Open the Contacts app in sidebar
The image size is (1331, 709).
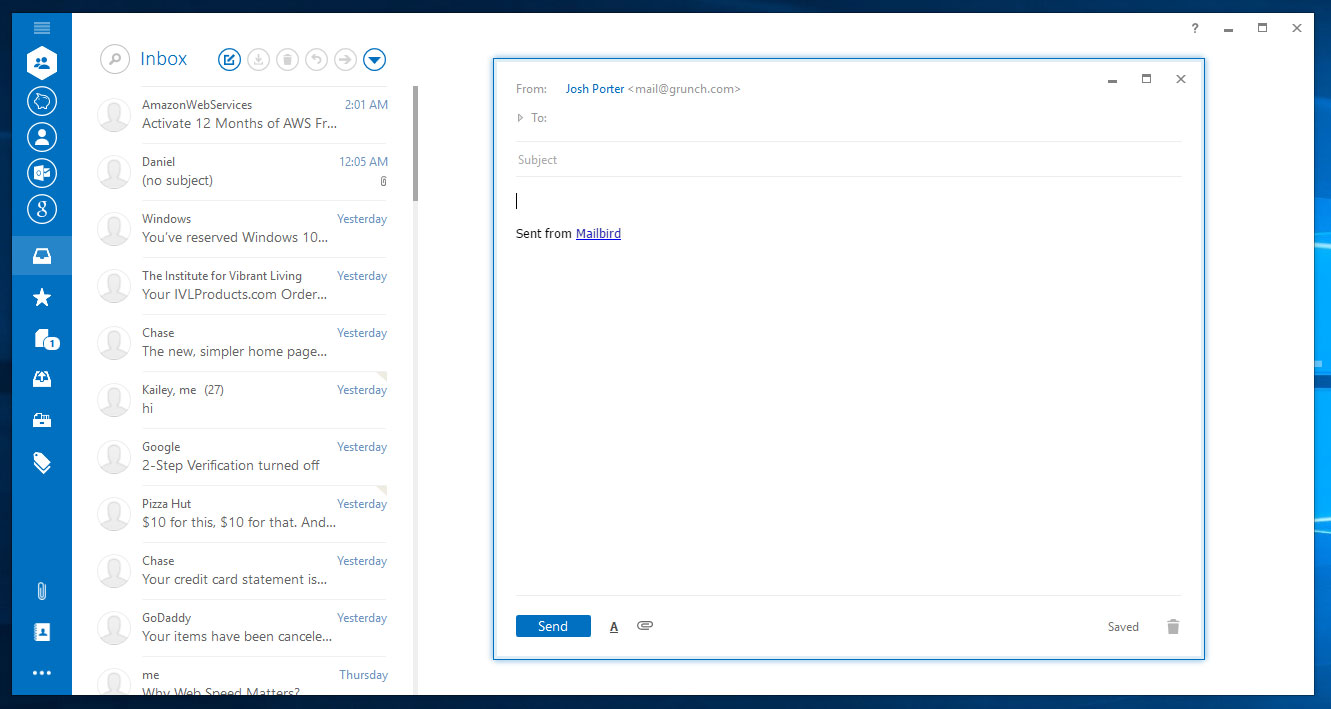[42, 632]
